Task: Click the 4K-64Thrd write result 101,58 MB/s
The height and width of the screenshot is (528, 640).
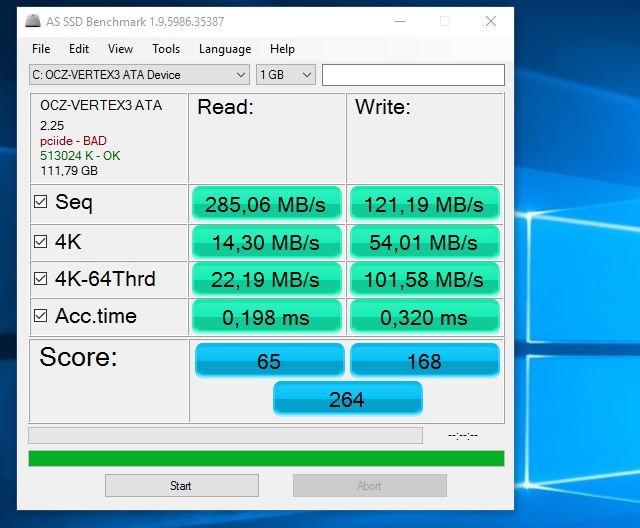Action: pyautogui.click(x=424, y=280)
